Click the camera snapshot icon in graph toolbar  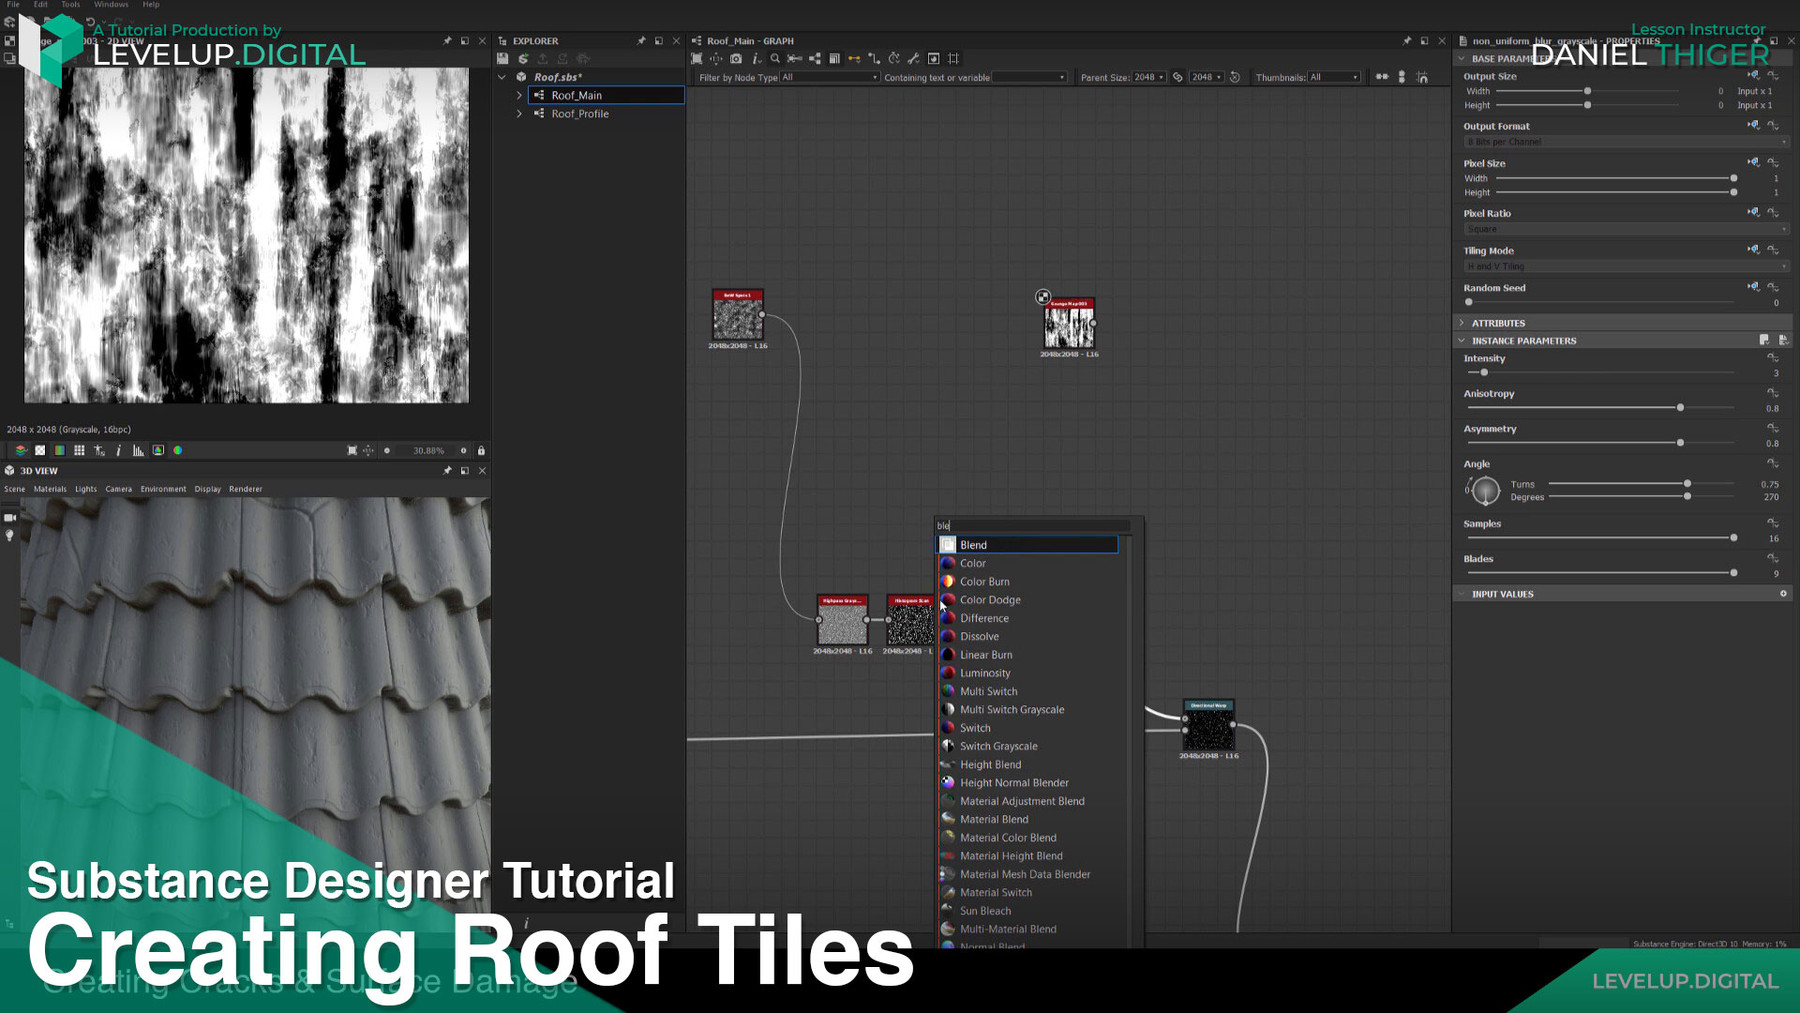[x=736, y=59]
